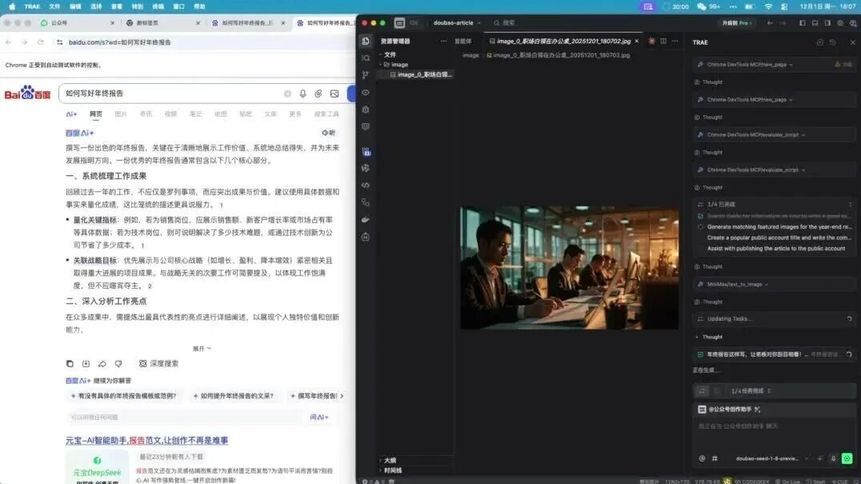Click the 'Assist with publishing the article' task row

pos(774,249)
